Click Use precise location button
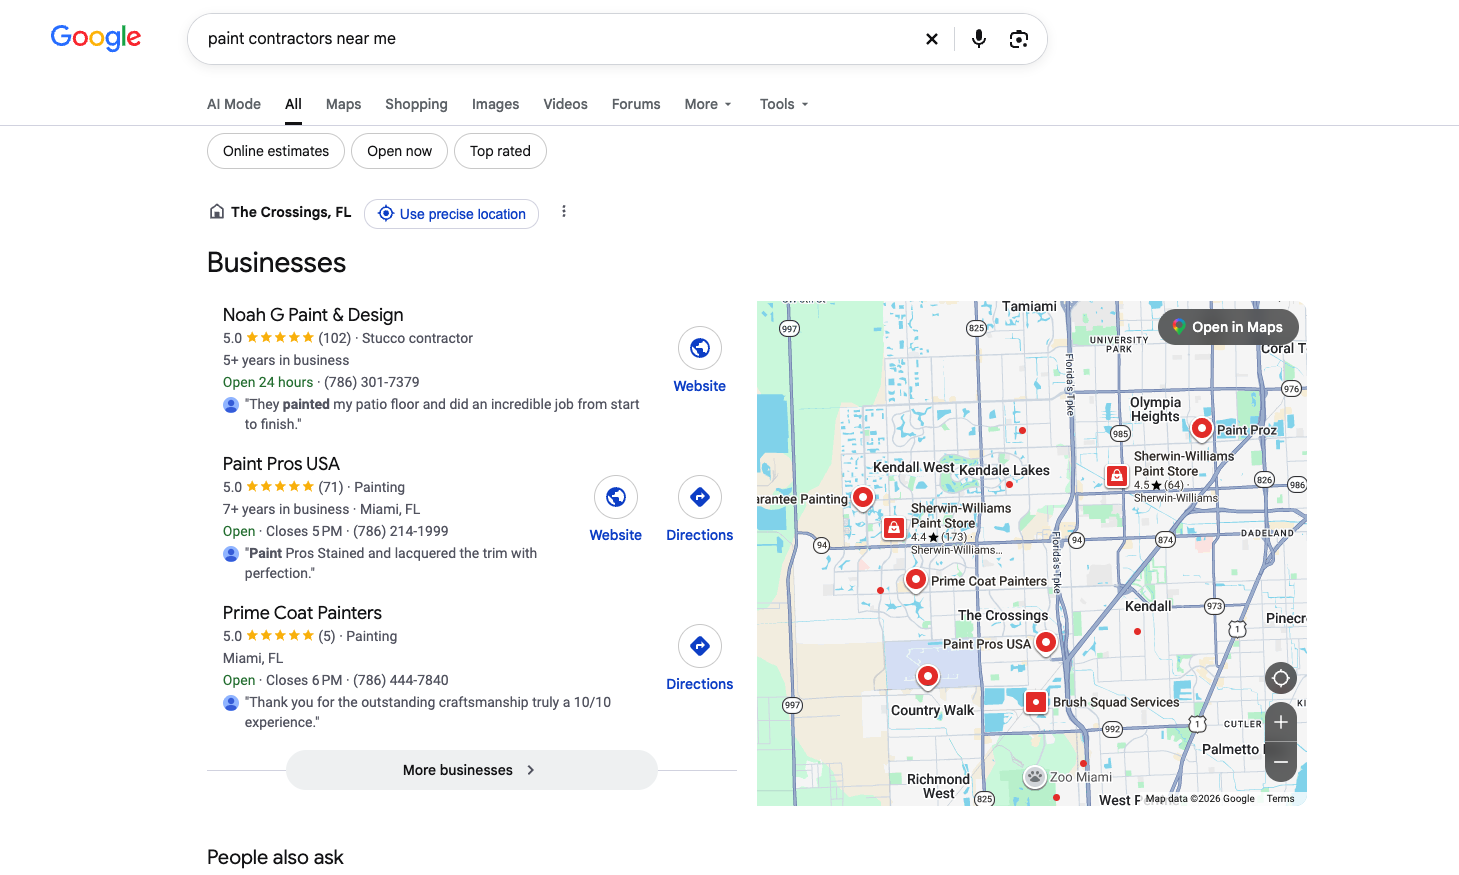Image resolution: width=1459 pixels, height=875 pixels. click(451, 214)
